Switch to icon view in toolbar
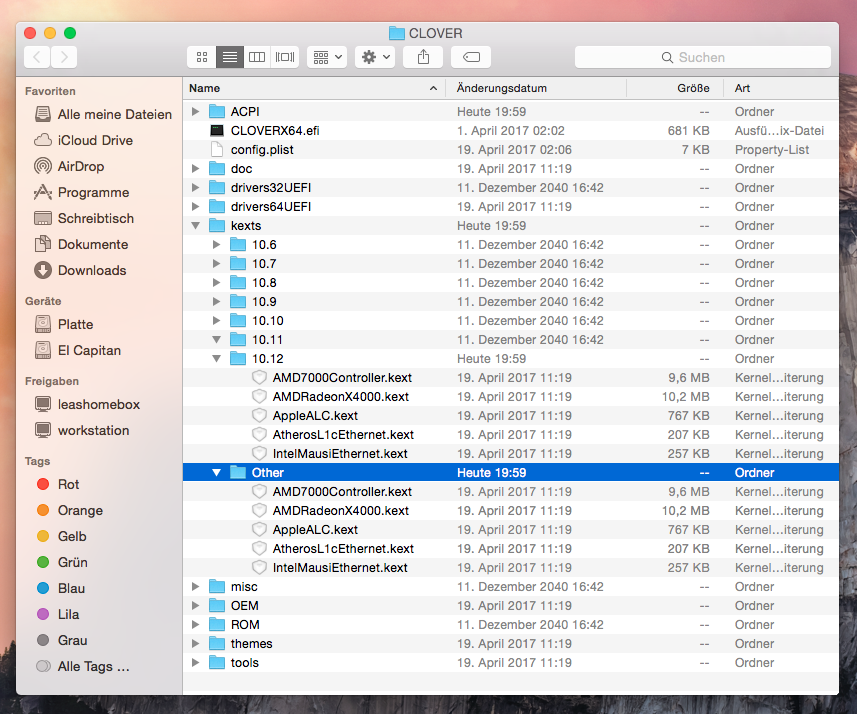 [202, 57]
